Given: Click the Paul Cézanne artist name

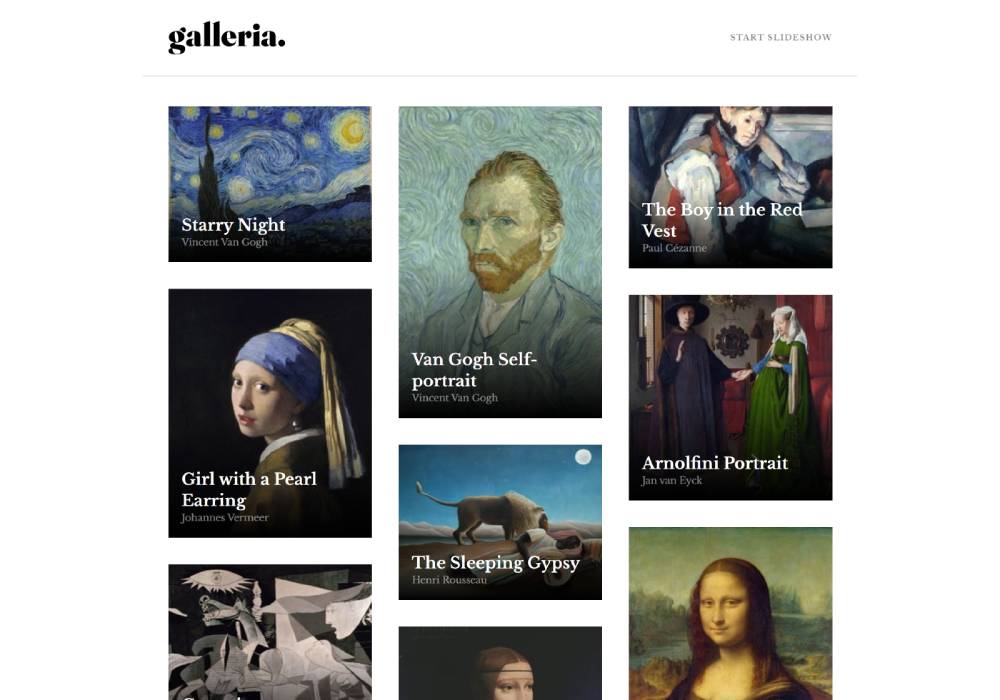Looking at the screenshot, I should tap(674, 248).
